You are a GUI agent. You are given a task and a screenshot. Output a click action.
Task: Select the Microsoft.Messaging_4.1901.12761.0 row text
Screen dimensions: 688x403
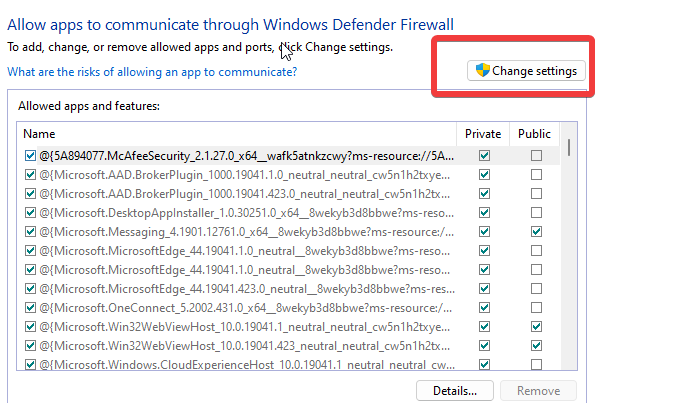click(x=247, y=232)
